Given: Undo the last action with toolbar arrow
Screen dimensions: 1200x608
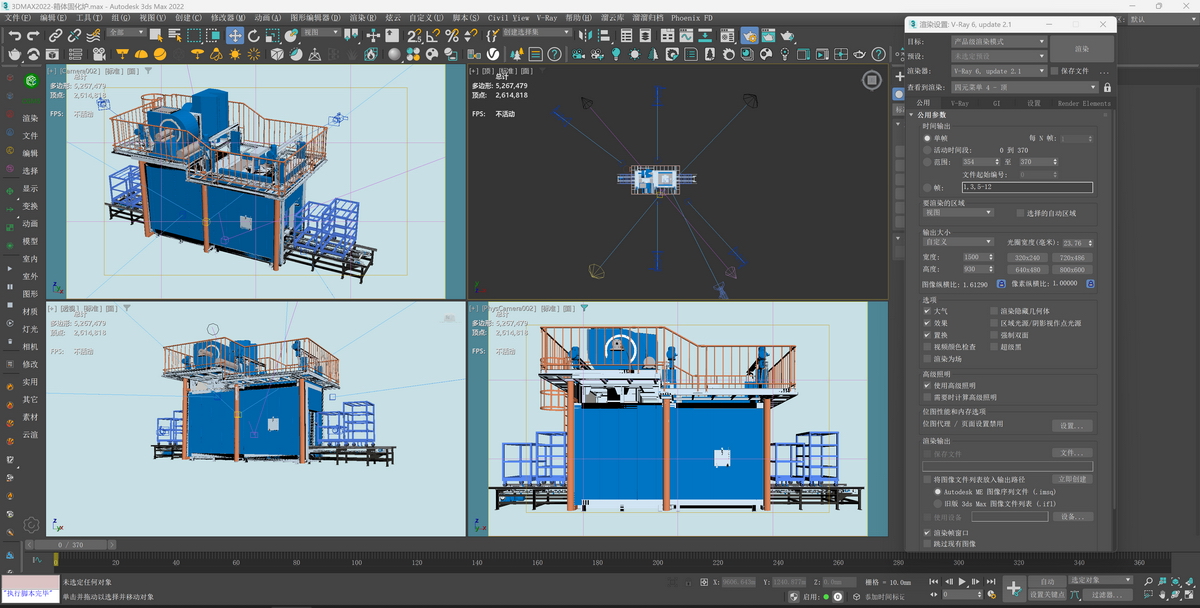Looking at the screenshot, I should 15,35.
